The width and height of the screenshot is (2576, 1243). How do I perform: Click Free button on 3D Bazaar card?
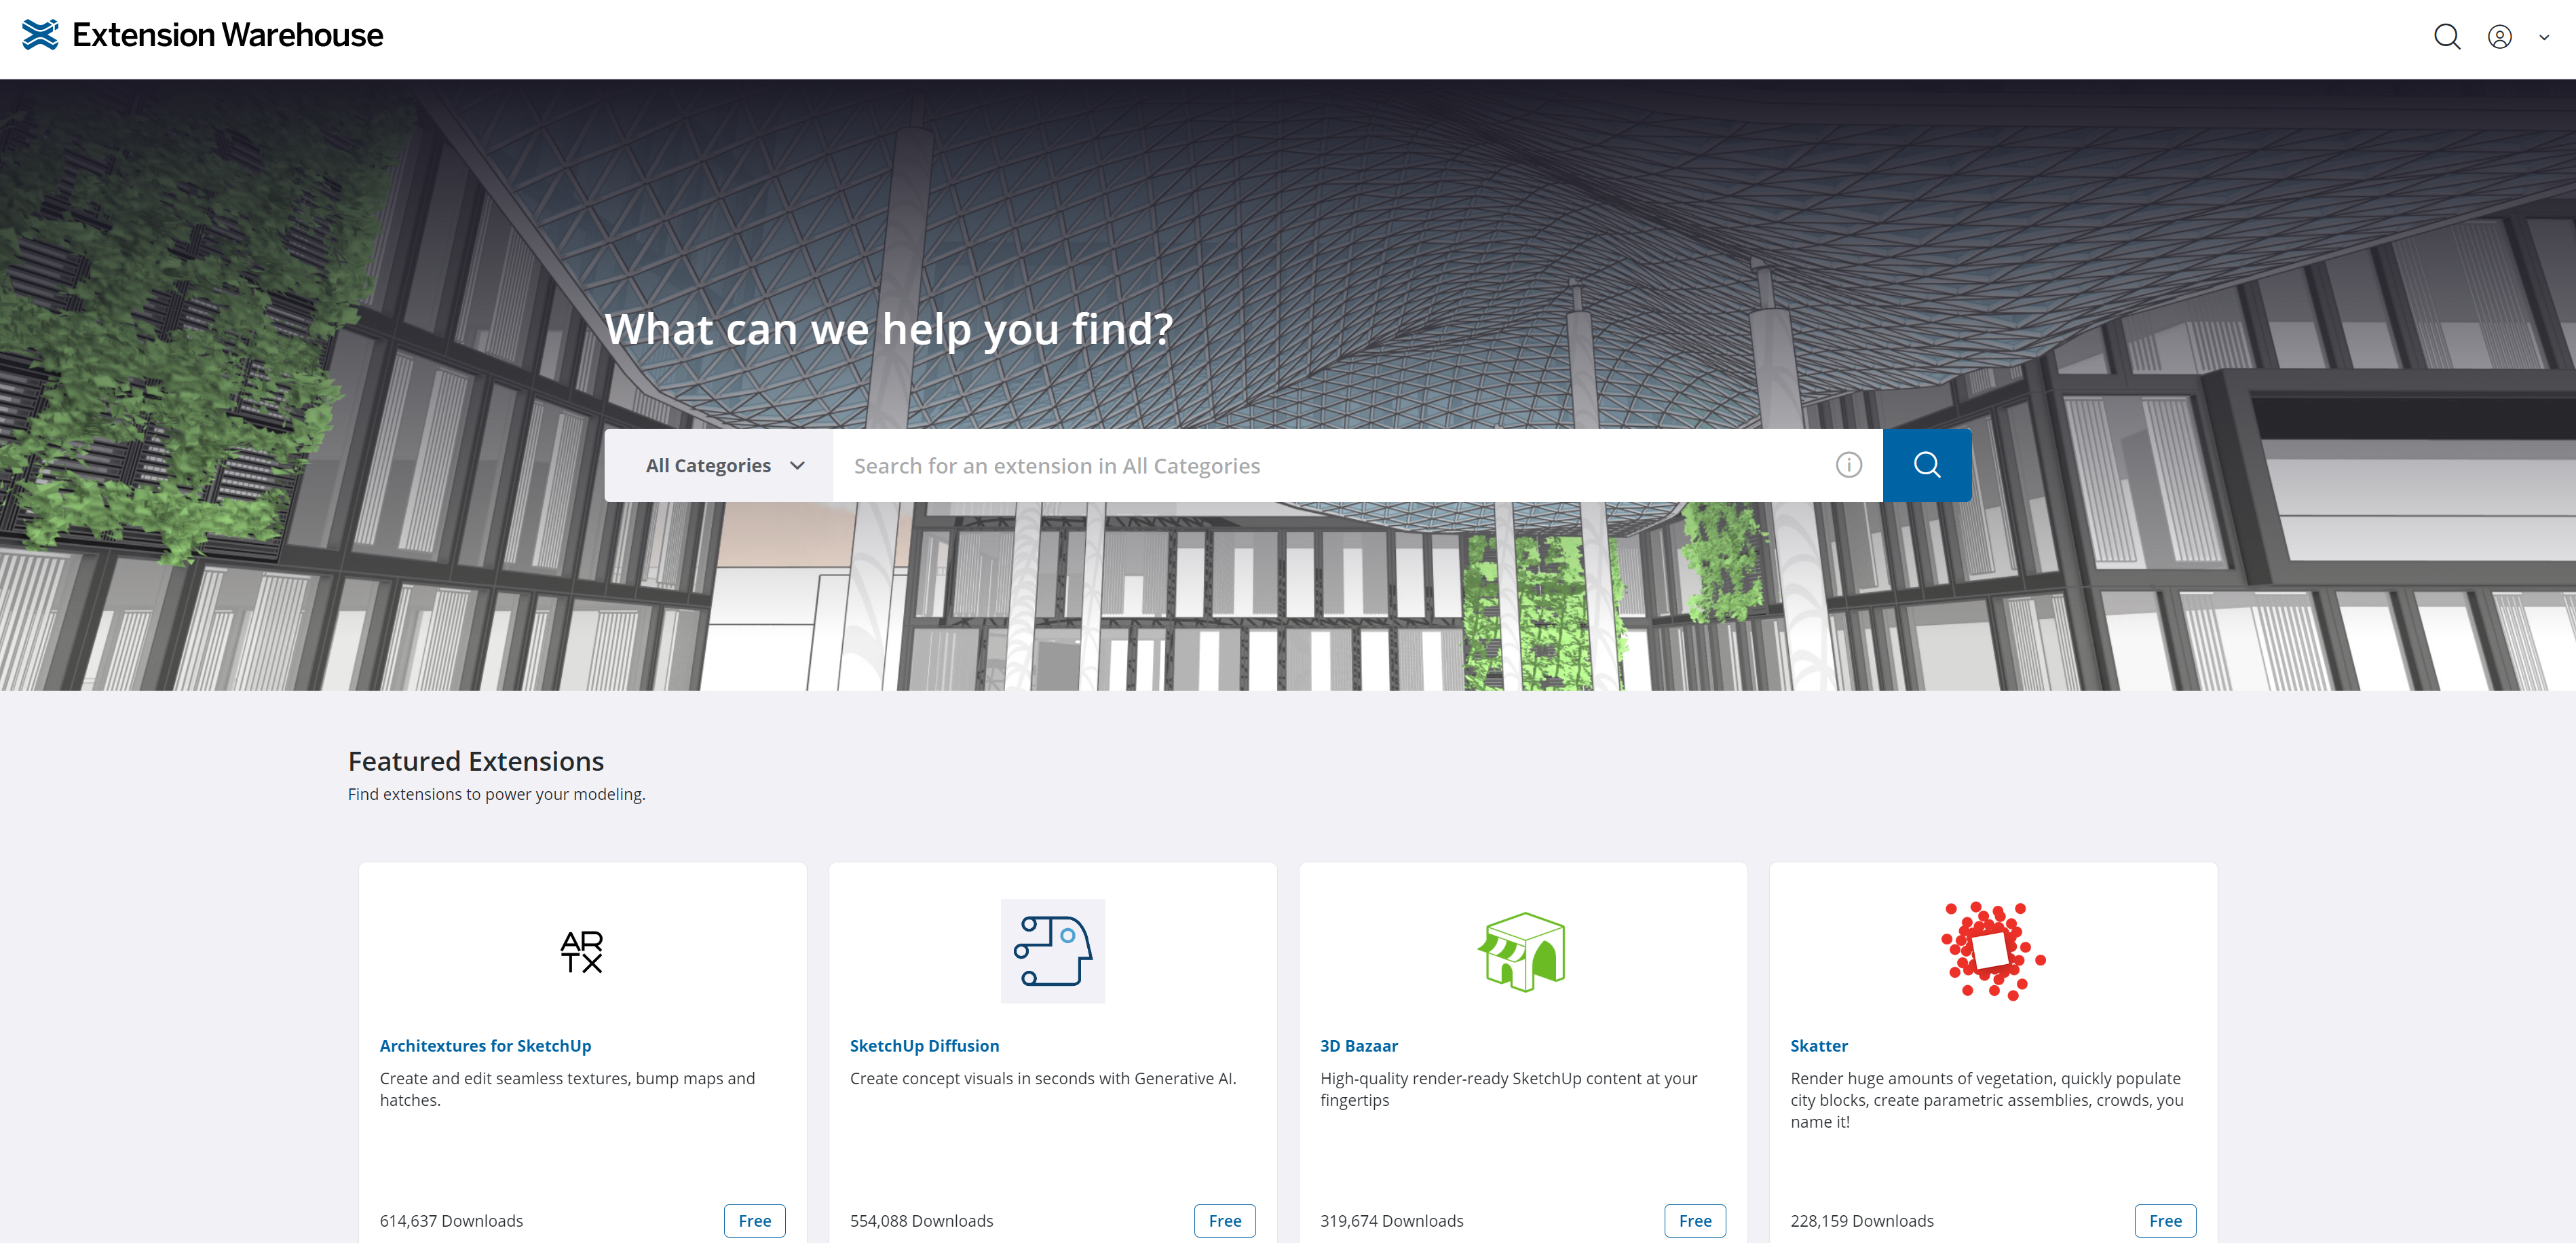pos(1694,1220)
